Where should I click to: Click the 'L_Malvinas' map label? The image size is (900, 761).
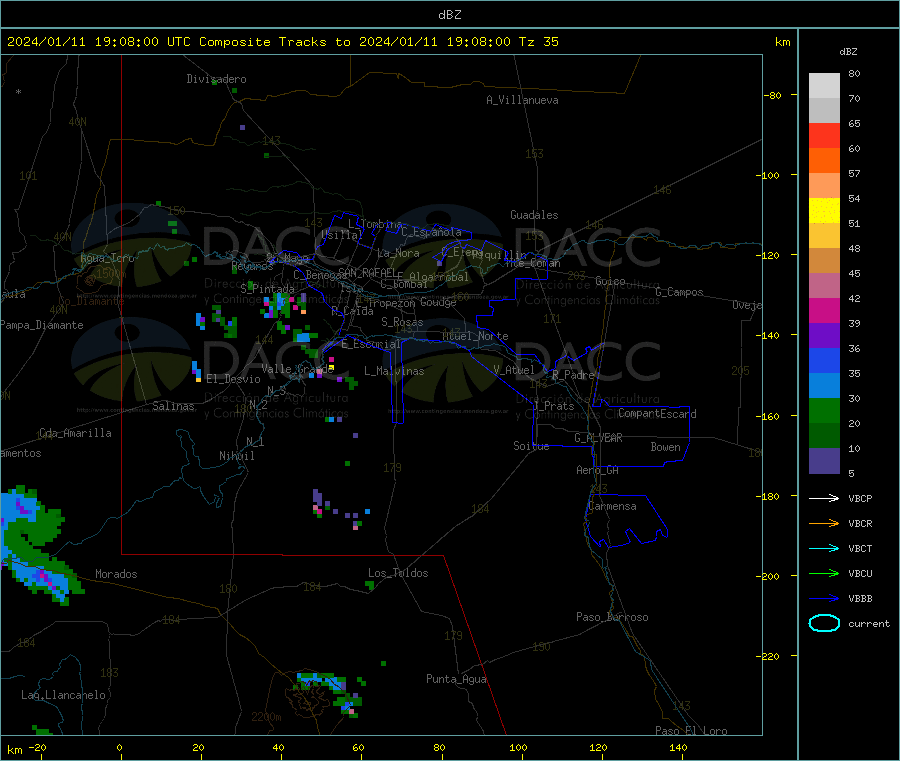coord(394,371)
